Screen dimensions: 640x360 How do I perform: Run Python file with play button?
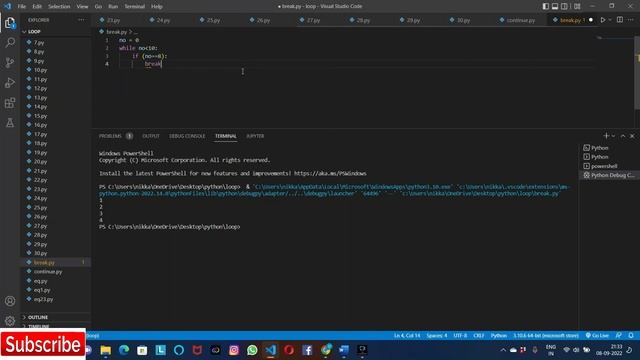[602, 20]
